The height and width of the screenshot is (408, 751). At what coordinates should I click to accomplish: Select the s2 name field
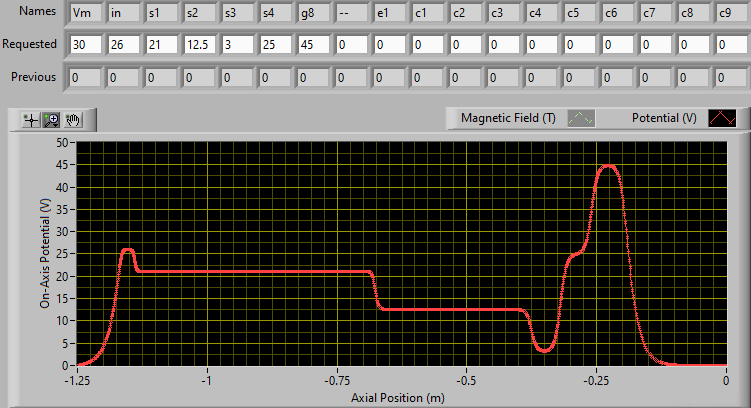(200, 13)
